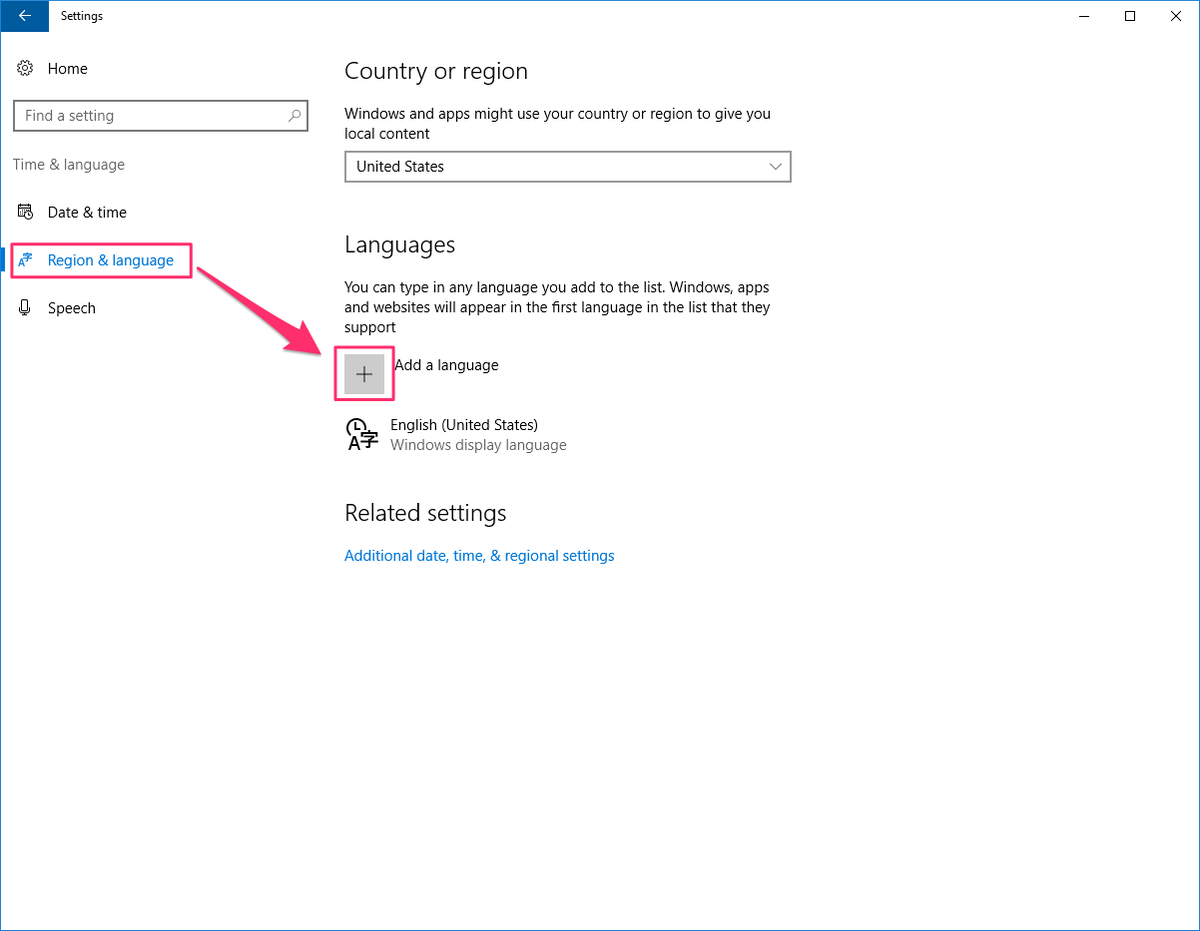Click the Speech microphone icon
Image resolution: width=1200 pixels, height=931 pixels.
[x=25, y=308]
